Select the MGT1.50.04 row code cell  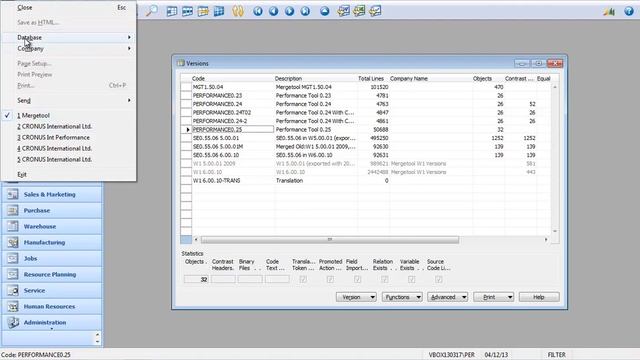233,87
